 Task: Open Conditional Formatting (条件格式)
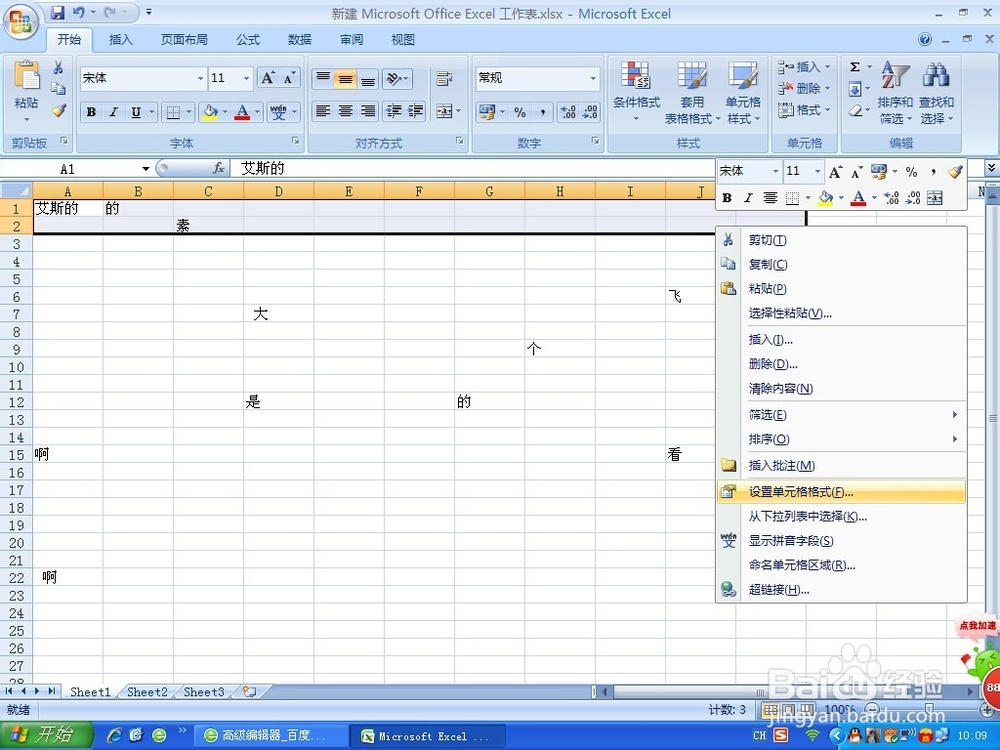(636, 93)
